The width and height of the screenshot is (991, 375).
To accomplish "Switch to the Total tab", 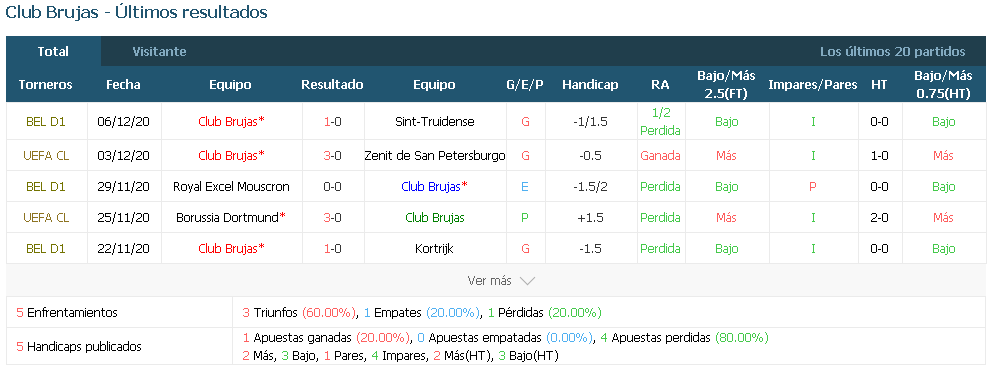I will [53, 51].
